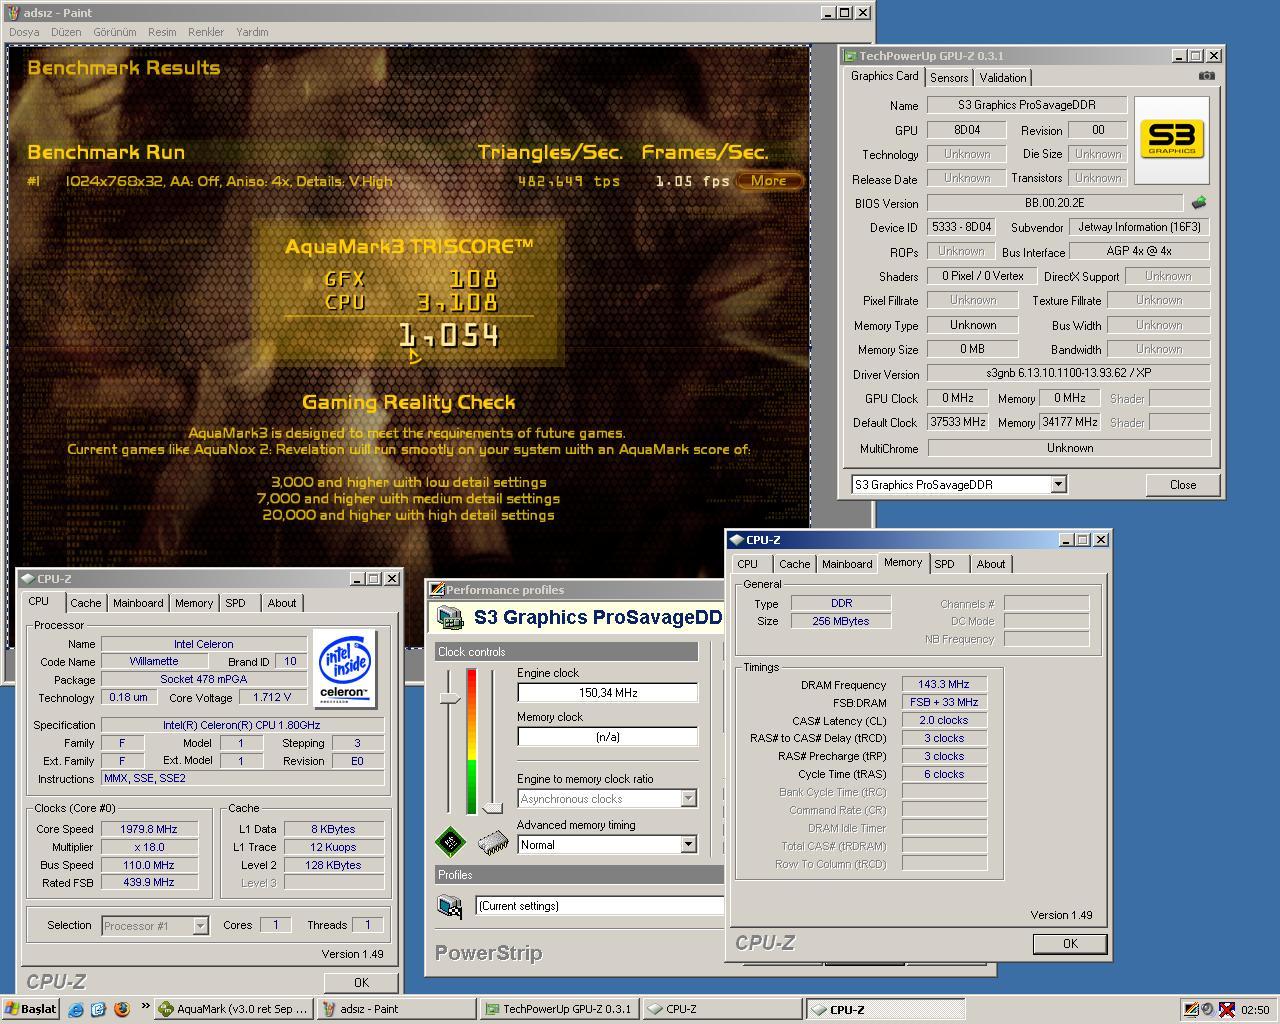1280x1024 pixels.
Task: Open Firefox from quick launch
Action: tap(122, 1010)
